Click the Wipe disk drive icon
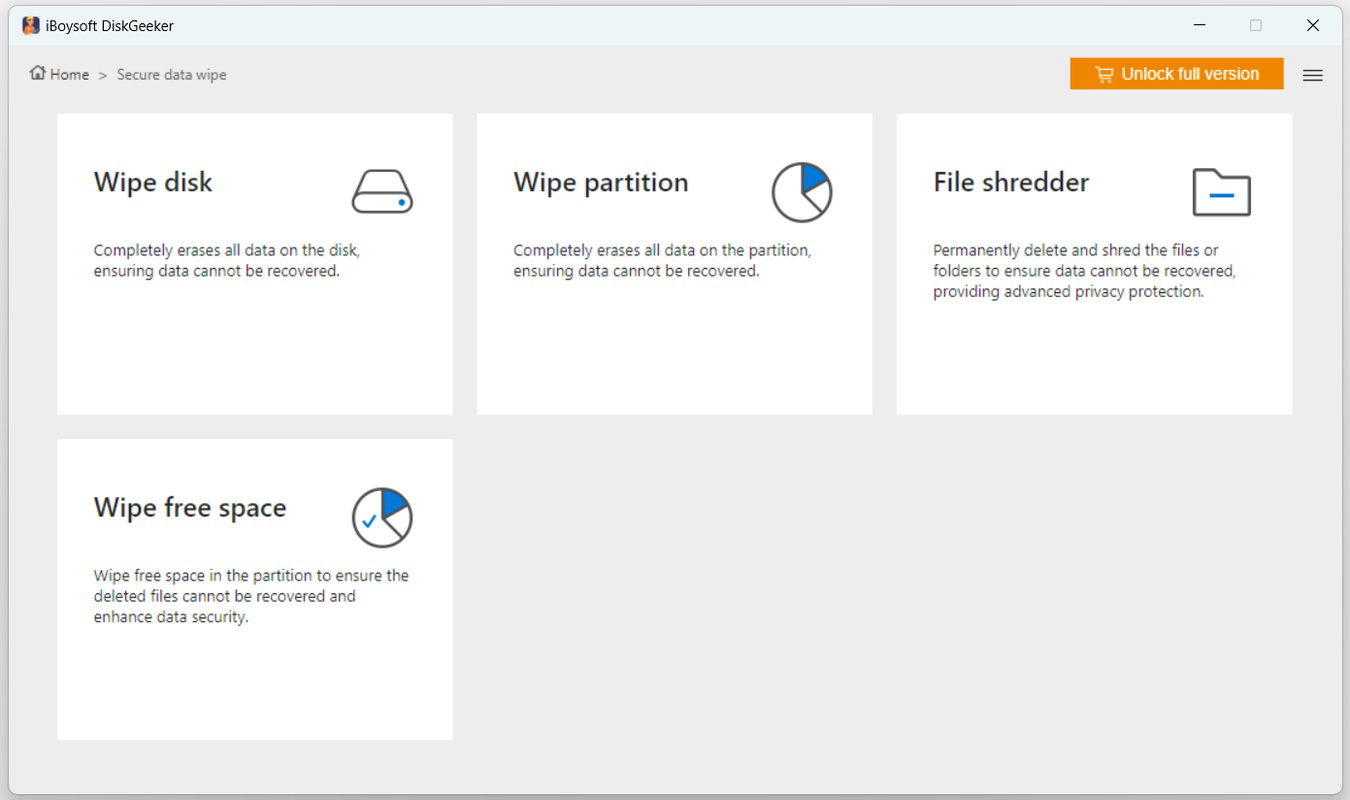Viewport: 1350px width, 800px height. (x=382, y=191)
